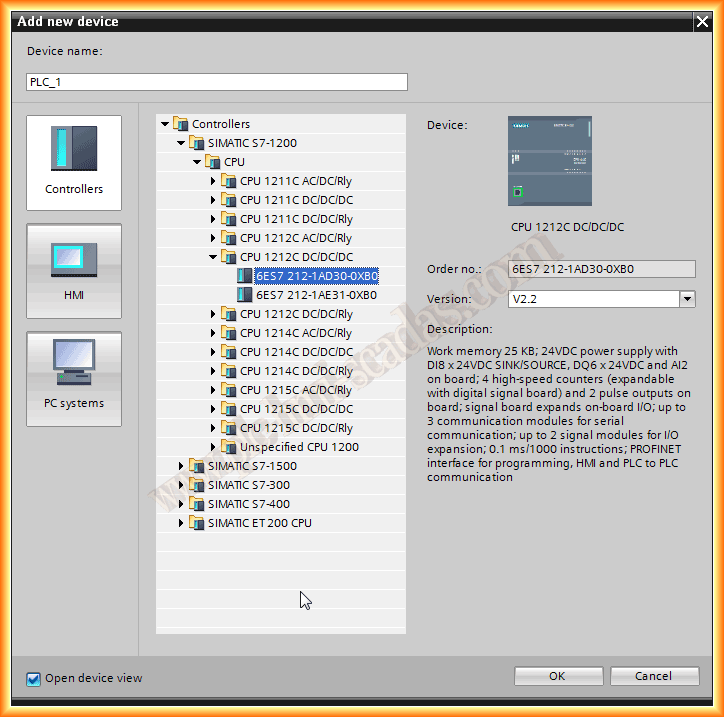
Task: Click the Unspecified CPU 1200 folder icon
Action: click(x=229, y=447)
